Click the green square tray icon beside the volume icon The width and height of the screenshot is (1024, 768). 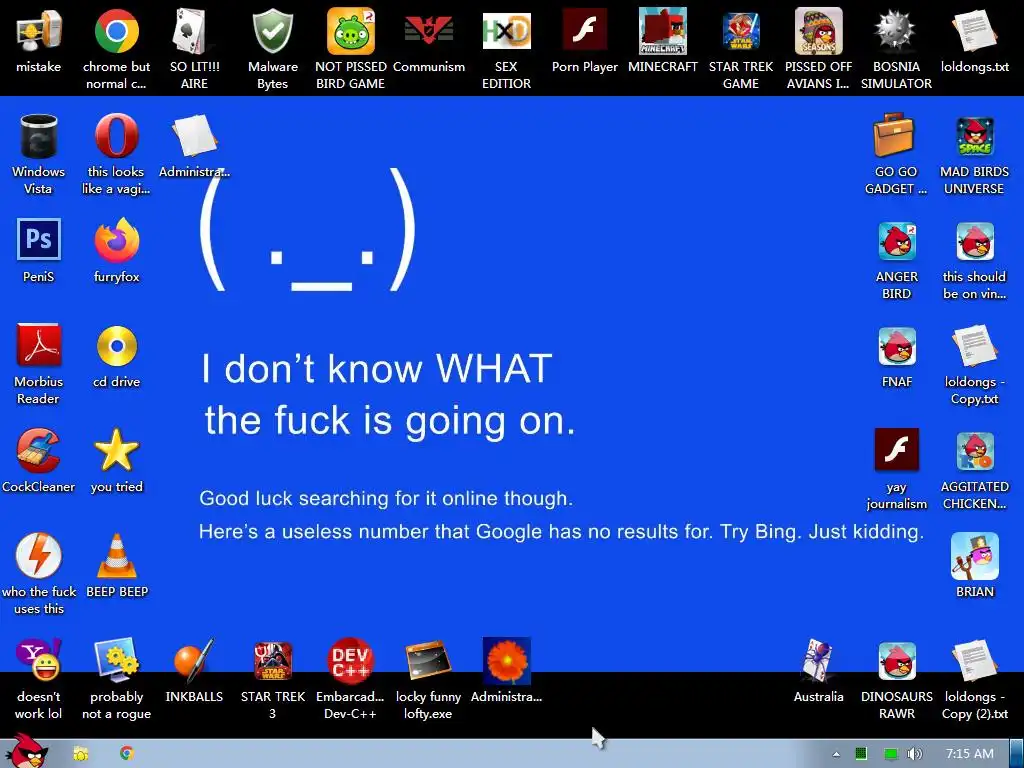890,754
